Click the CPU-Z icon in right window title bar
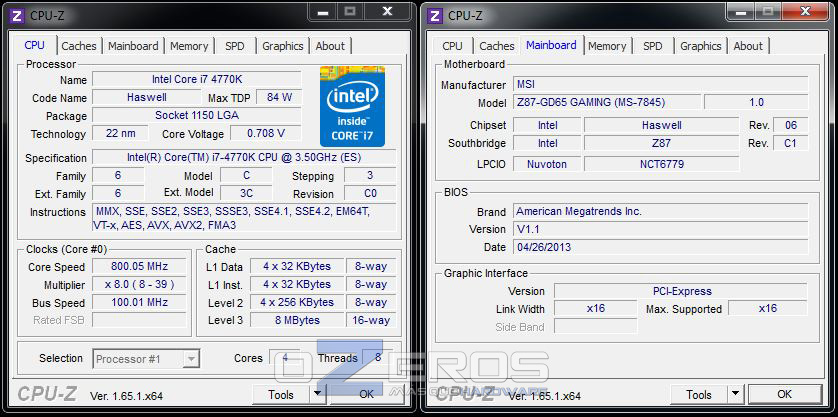The height and width of the screenshot is (417, 838). point(435,15)
